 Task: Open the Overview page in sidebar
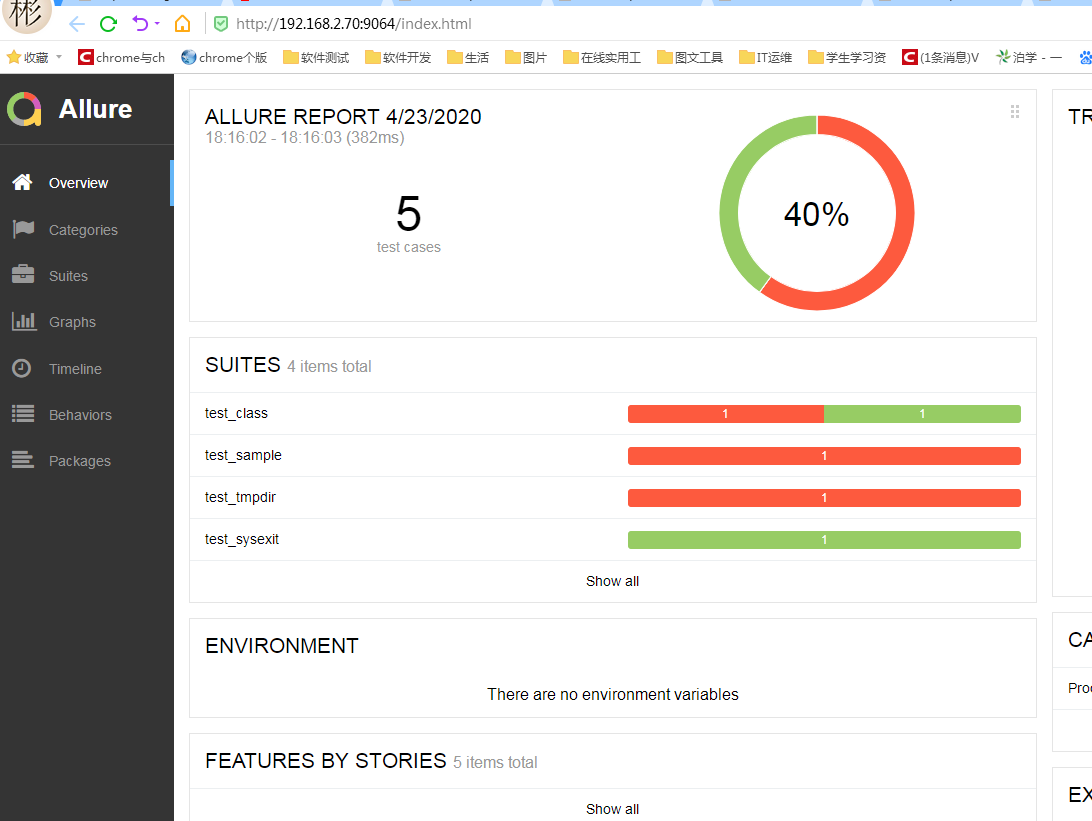point(86,183)
